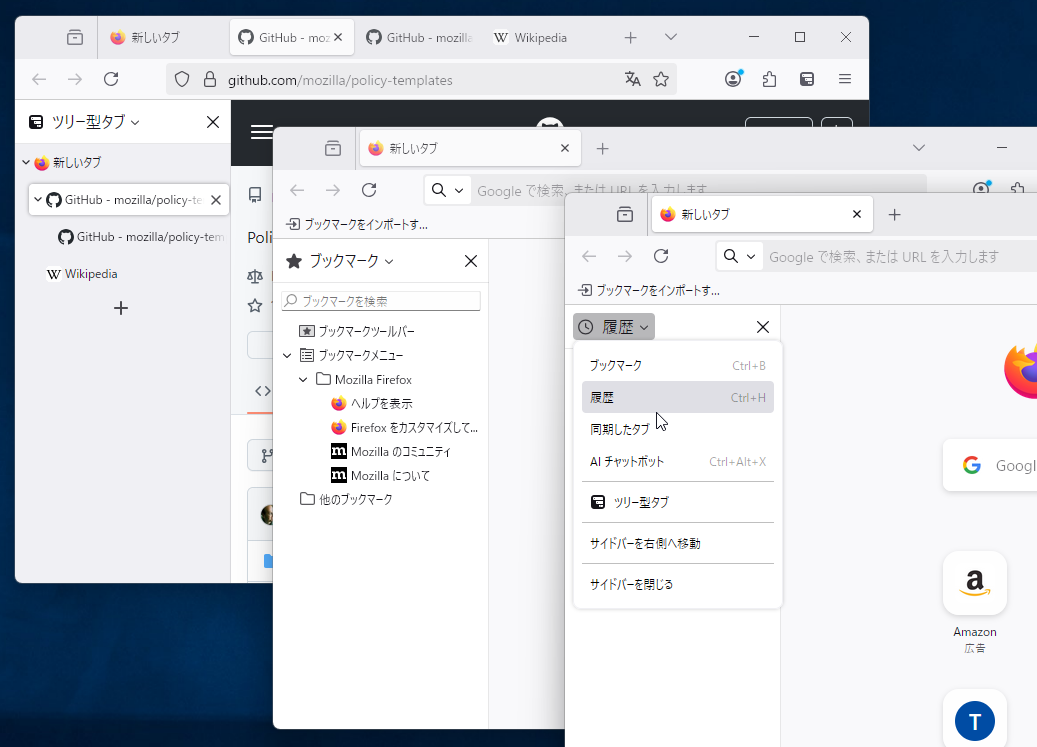1037x747 pixels.
Task: Open the application menu hamburger icon
Action: tap(844, 78)
